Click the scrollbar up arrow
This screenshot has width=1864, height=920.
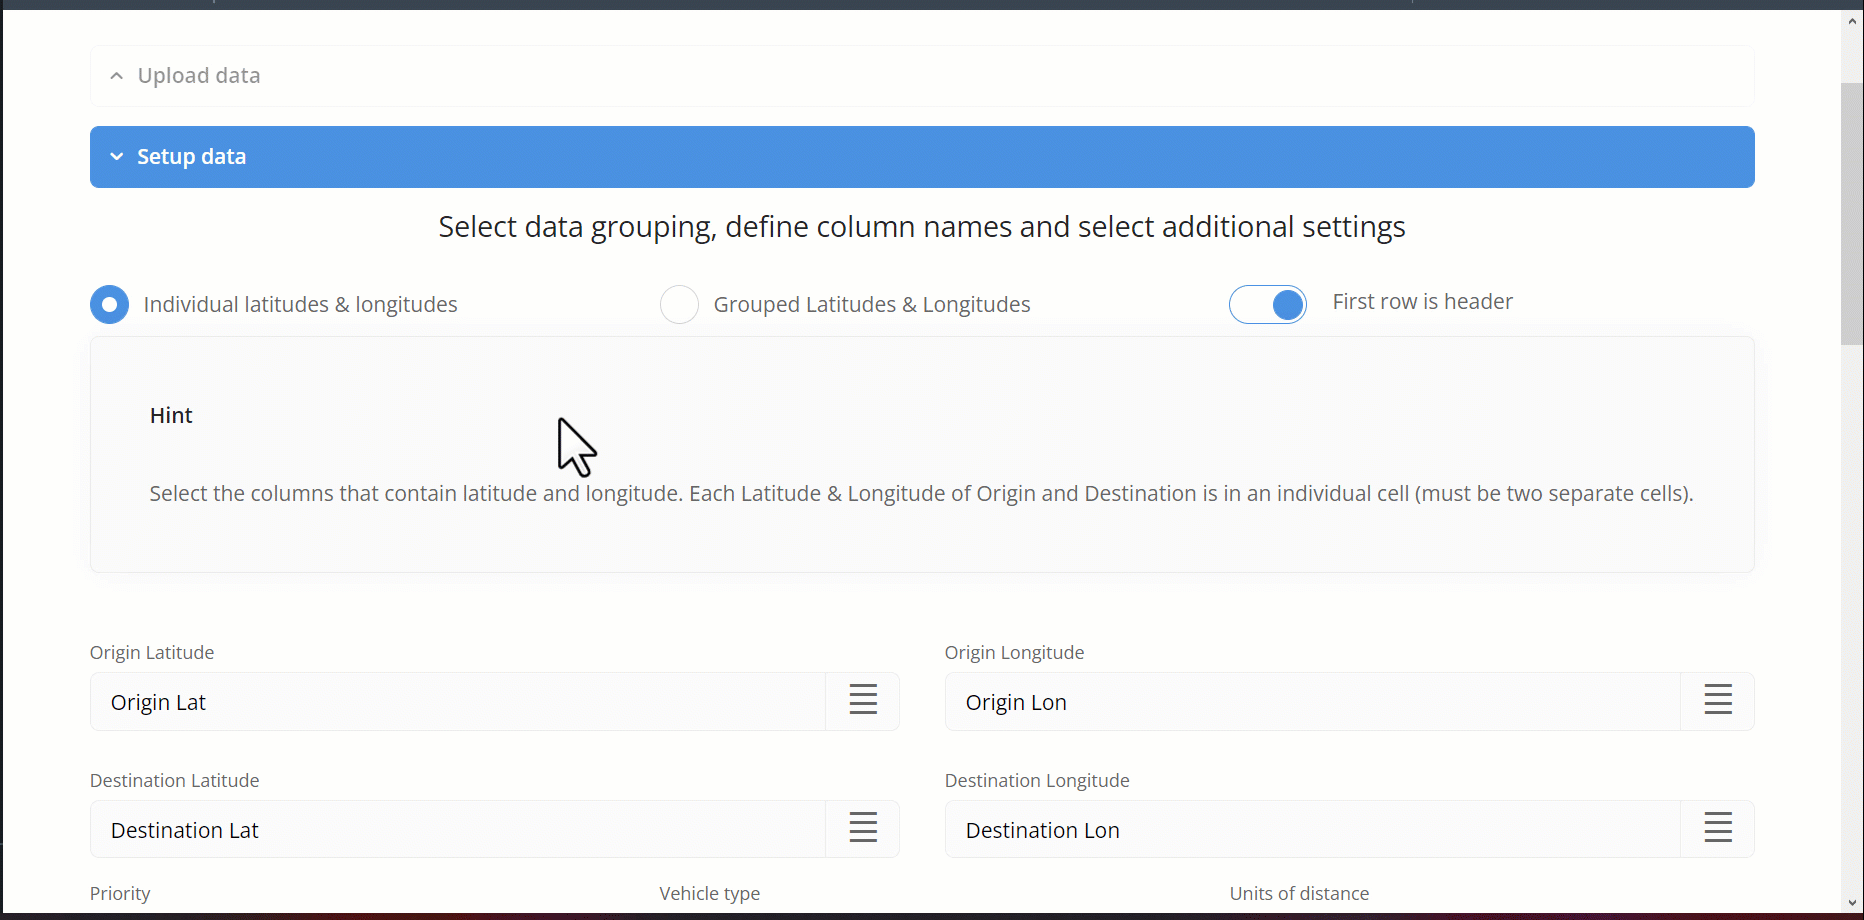(1852, 20)
